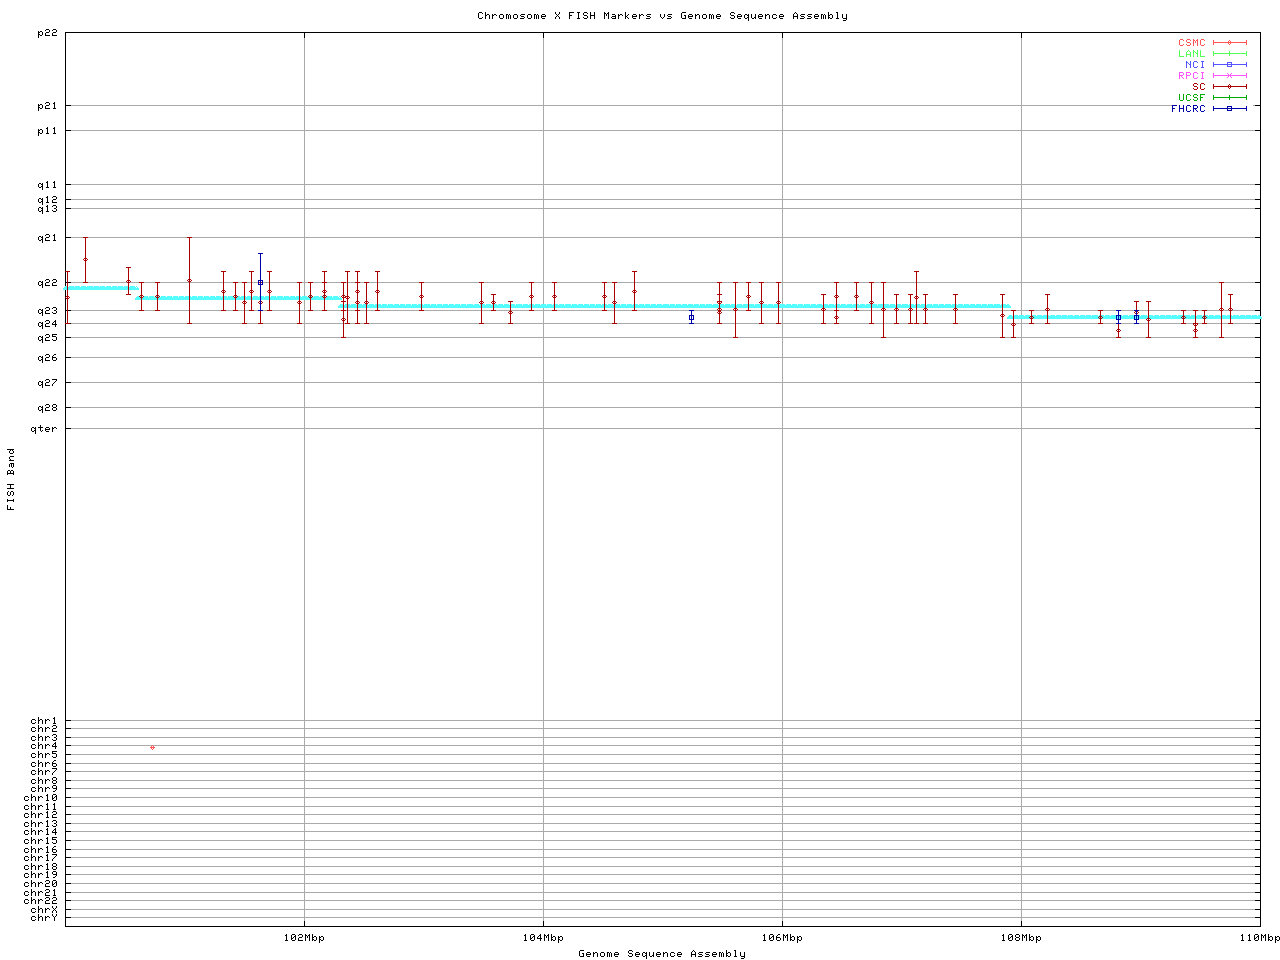Viewport: 1280px width, 960px height.
Task: Click the chart title text
Action: 662,16
